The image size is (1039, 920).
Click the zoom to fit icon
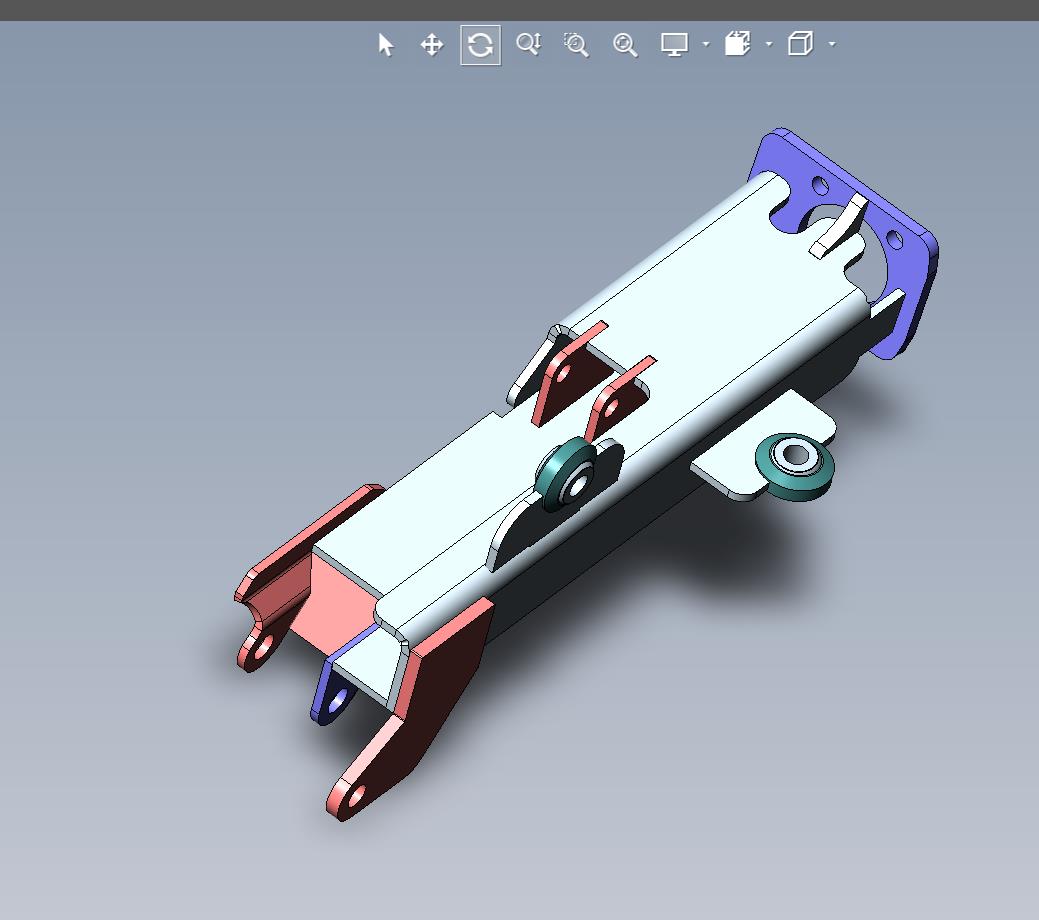(625, 44)
